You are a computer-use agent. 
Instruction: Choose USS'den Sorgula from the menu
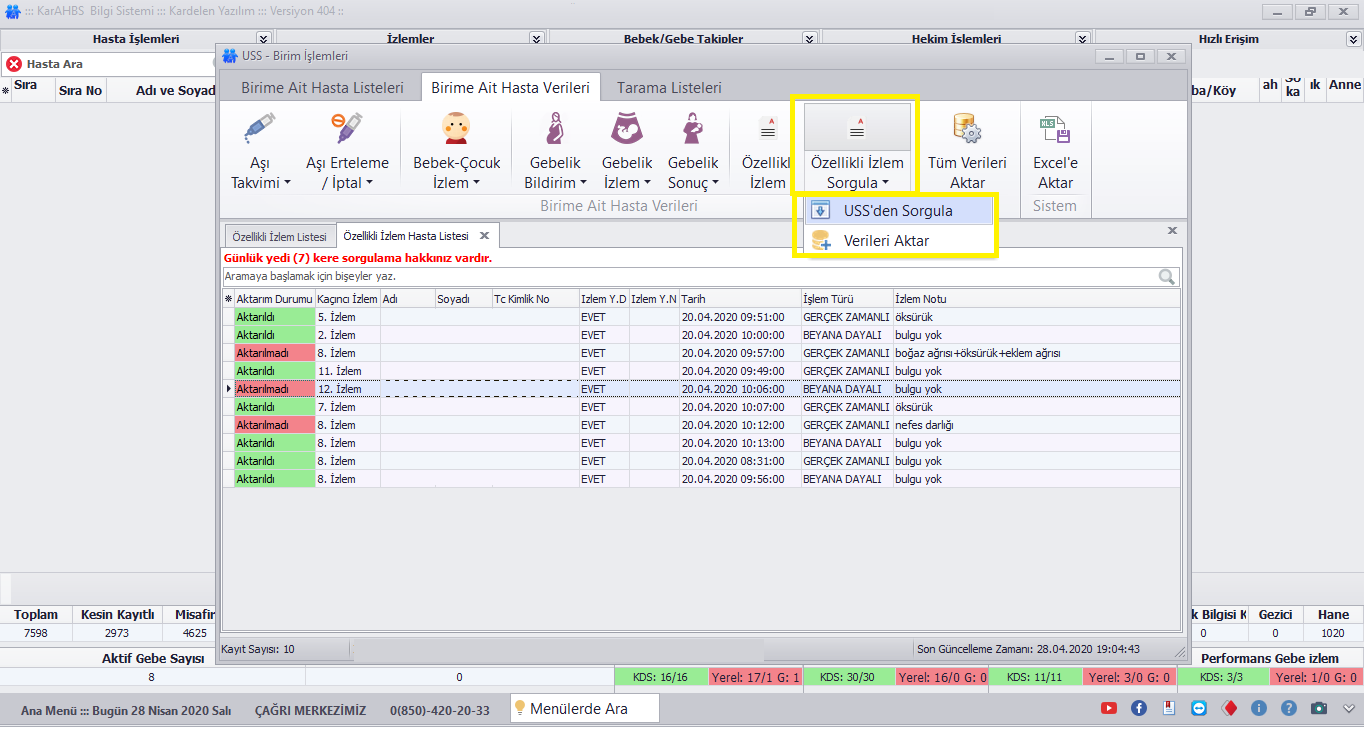[x=897, y=211]
